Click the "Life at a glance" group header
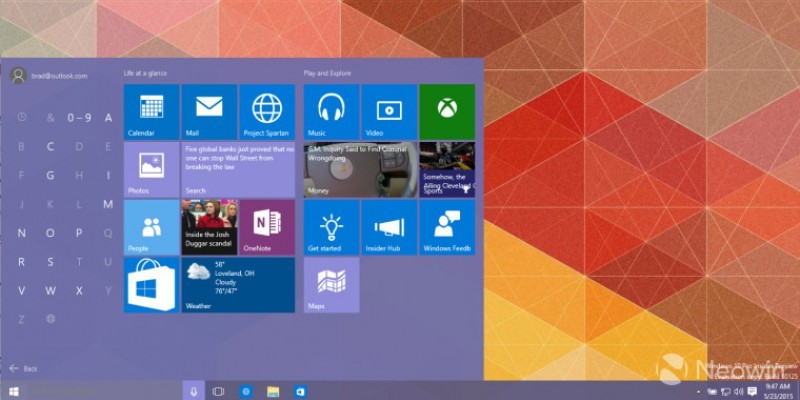This screenshot has height=400, width=800. [x=145, y=73]
